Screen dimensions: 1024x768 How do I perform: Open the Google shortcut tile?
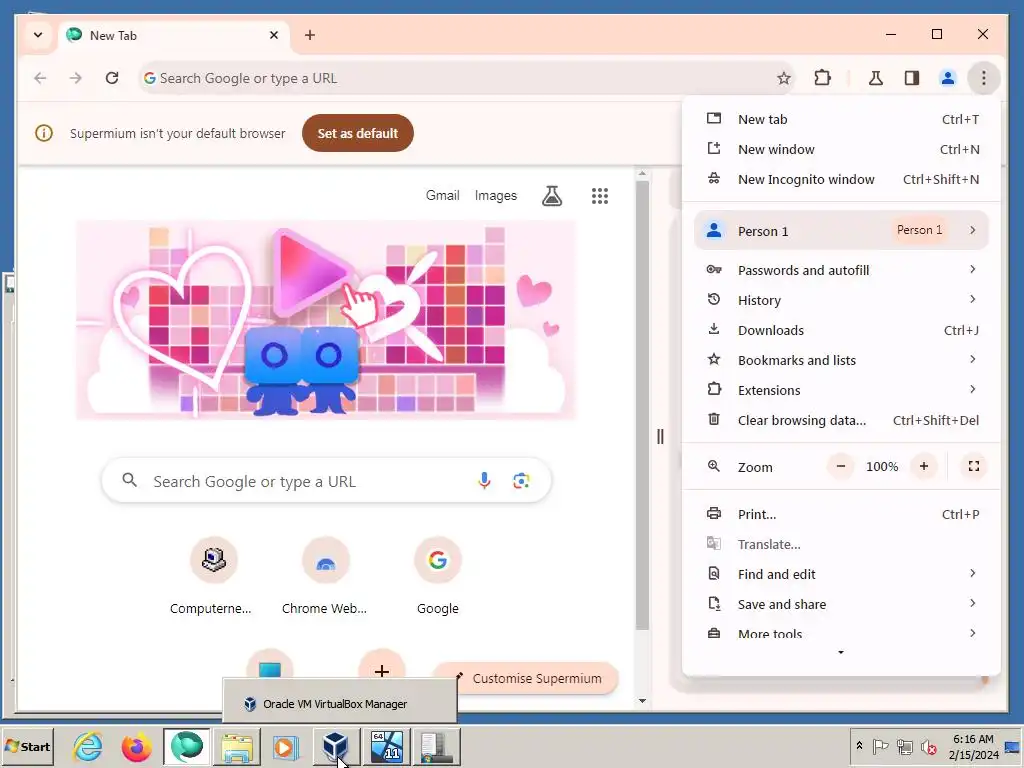coord(438,576)
